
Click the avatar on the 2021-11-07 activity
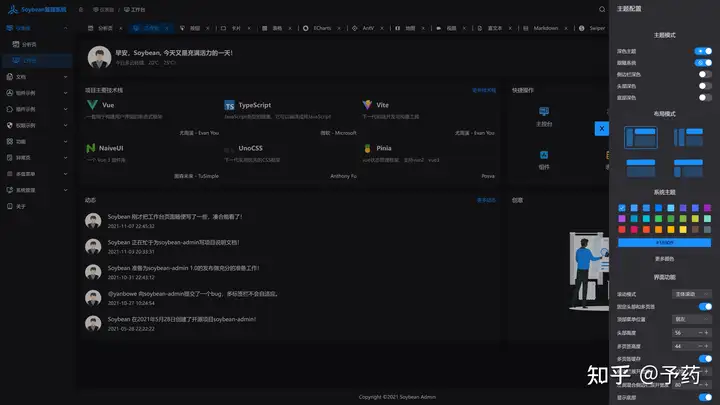coord(93,221)
